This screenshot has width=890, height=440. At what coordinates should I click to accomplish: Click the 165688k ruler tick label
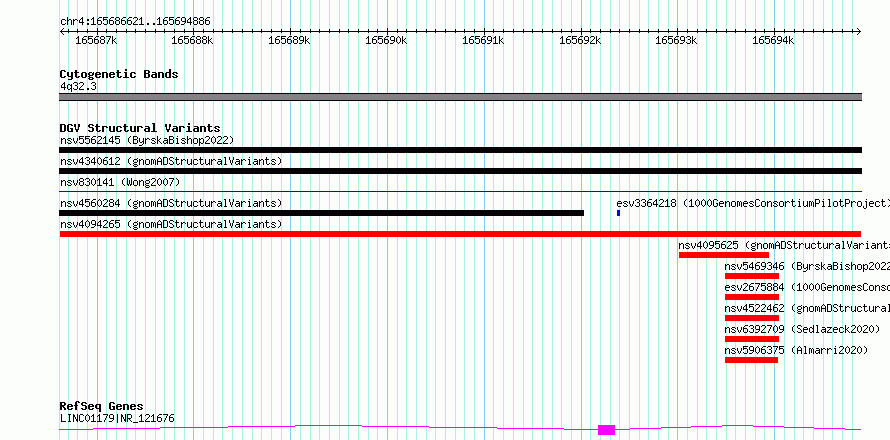192,40
